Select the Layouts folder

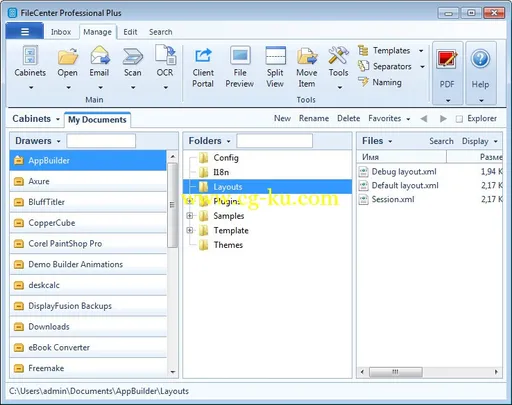267,187
